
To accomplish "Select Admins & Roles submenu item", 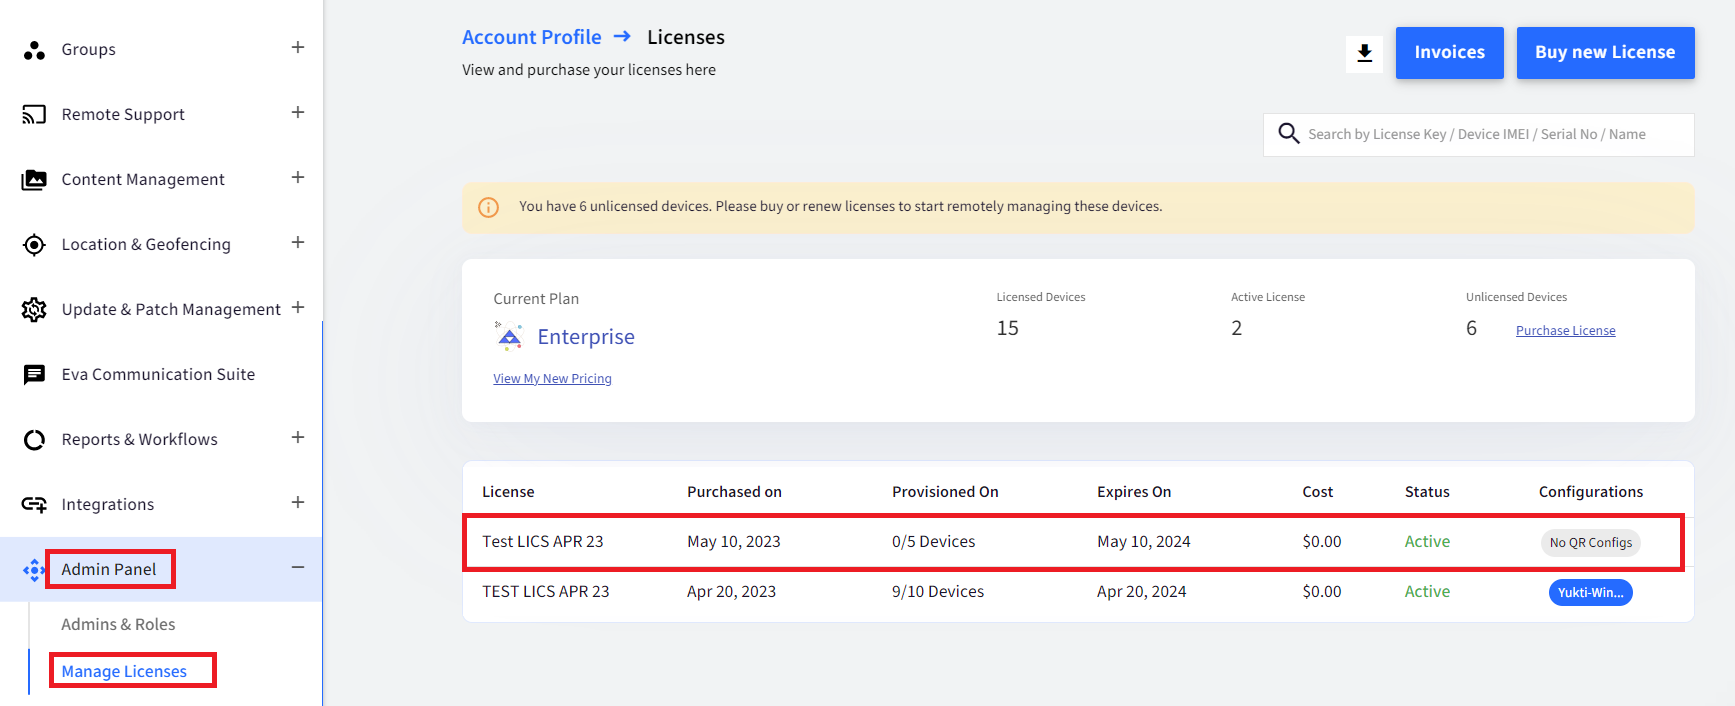I will click(x=118, y=625).
